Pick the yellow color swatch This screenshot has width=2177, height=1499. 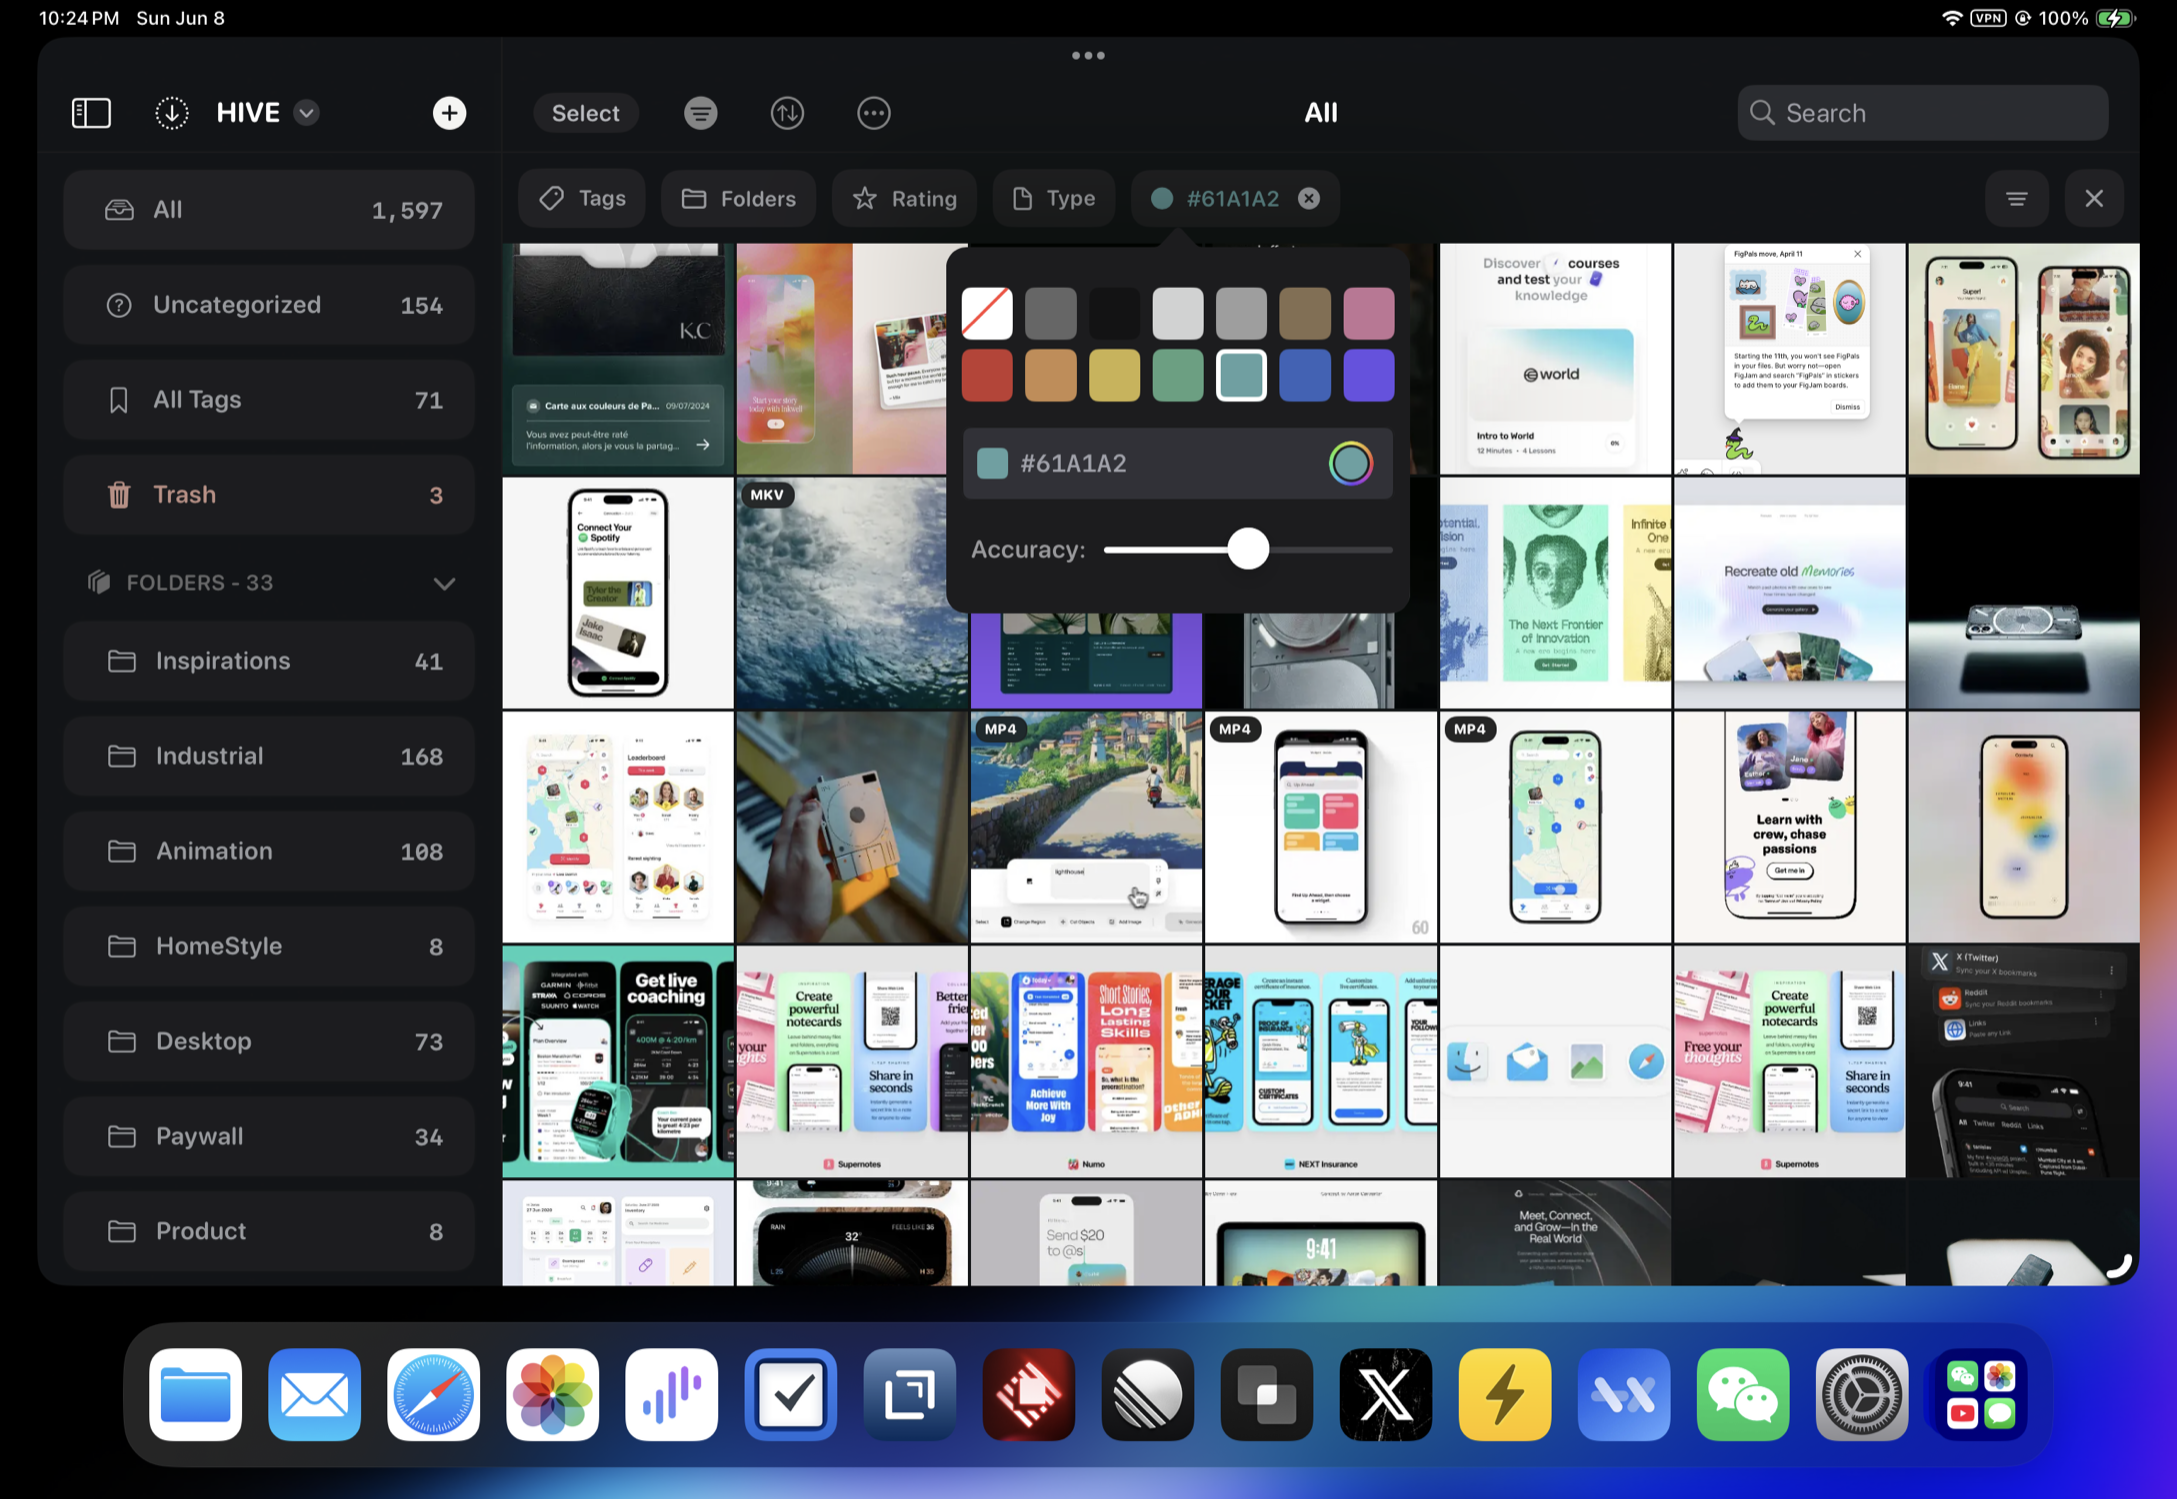(x=1114, y=375)
